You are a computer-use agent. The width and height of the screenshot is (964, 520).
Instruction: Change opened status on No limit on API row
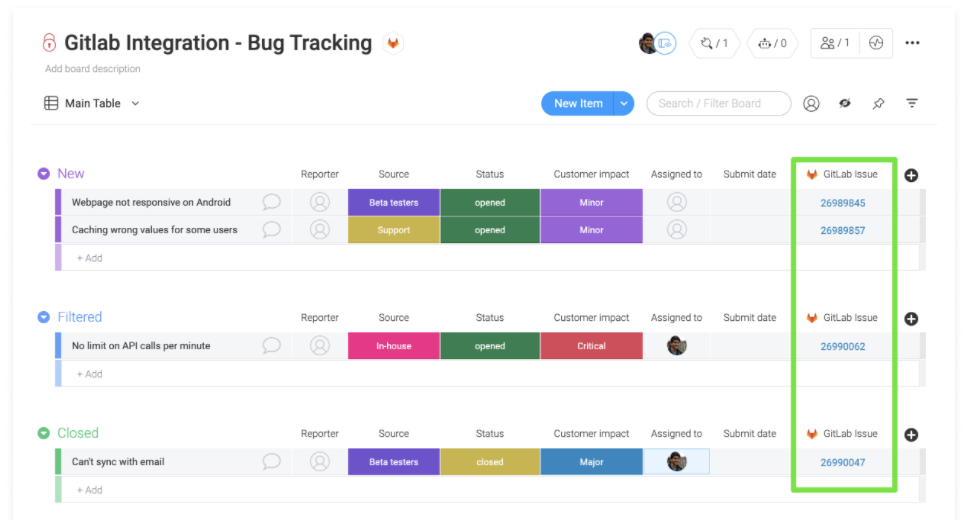[x=490, y=345]
